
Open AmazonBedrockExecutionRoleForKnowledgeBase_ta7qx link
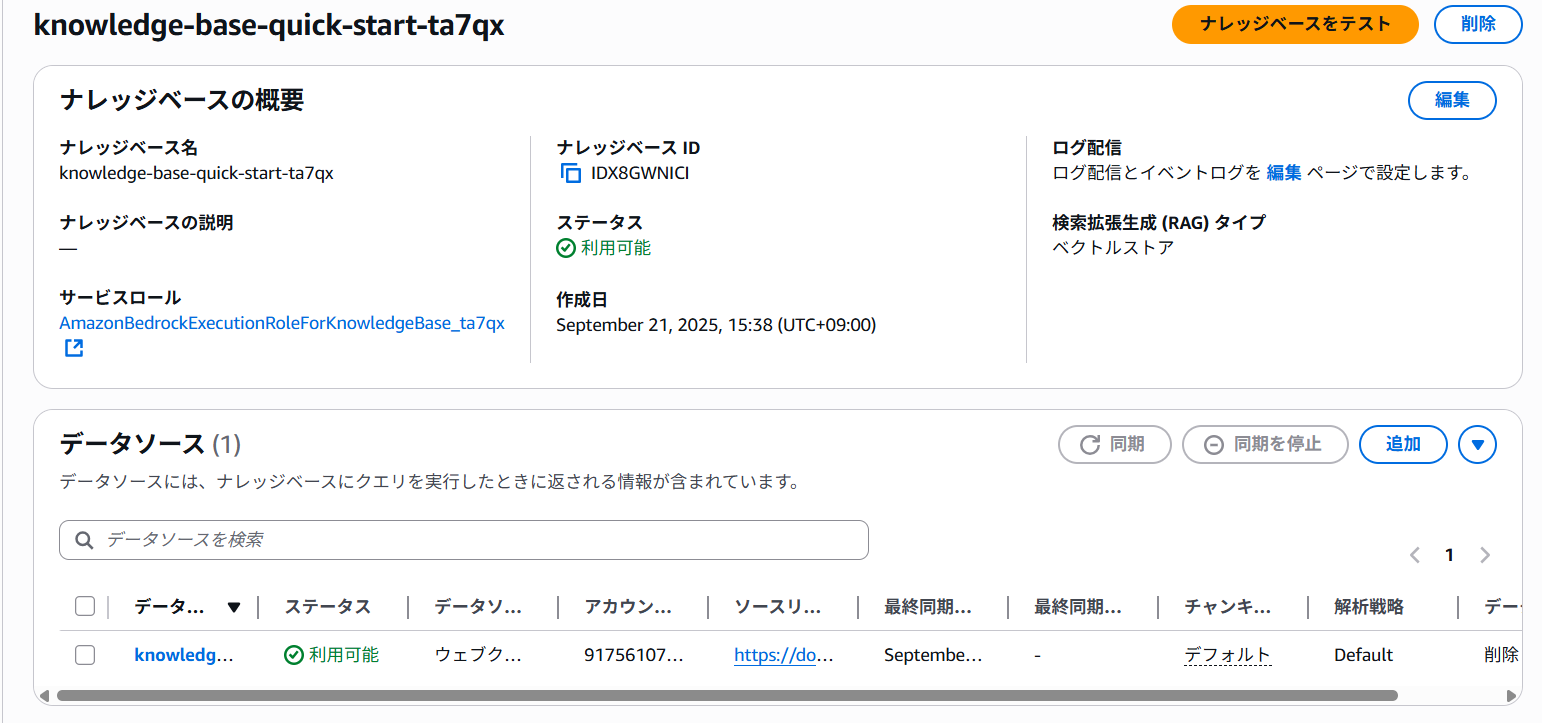tap(282, 323)
